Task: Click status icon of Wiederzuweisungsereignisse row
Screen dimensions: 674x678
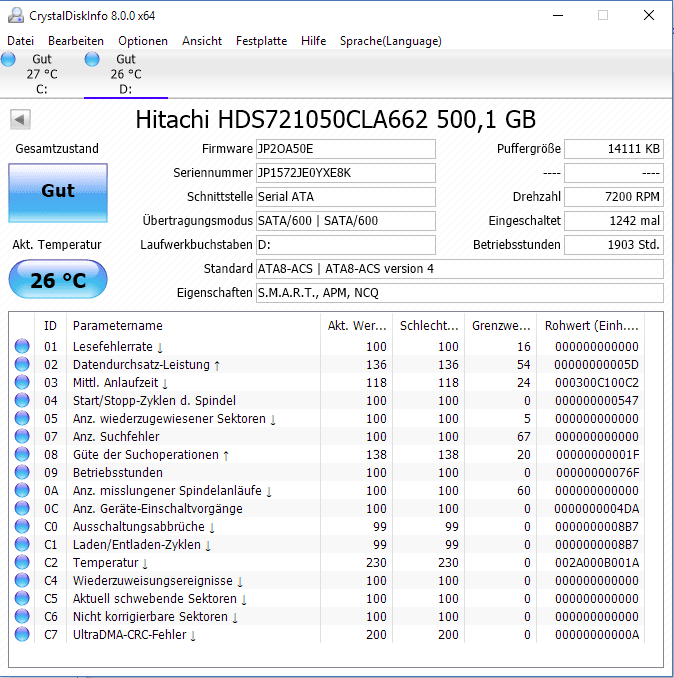Action: click(22, 581)
